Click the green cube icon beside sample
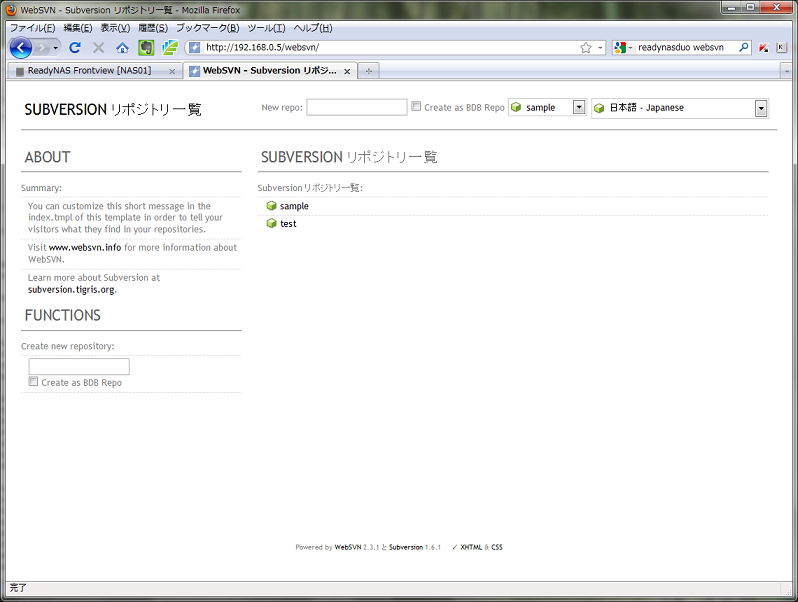 coord(271,206)
